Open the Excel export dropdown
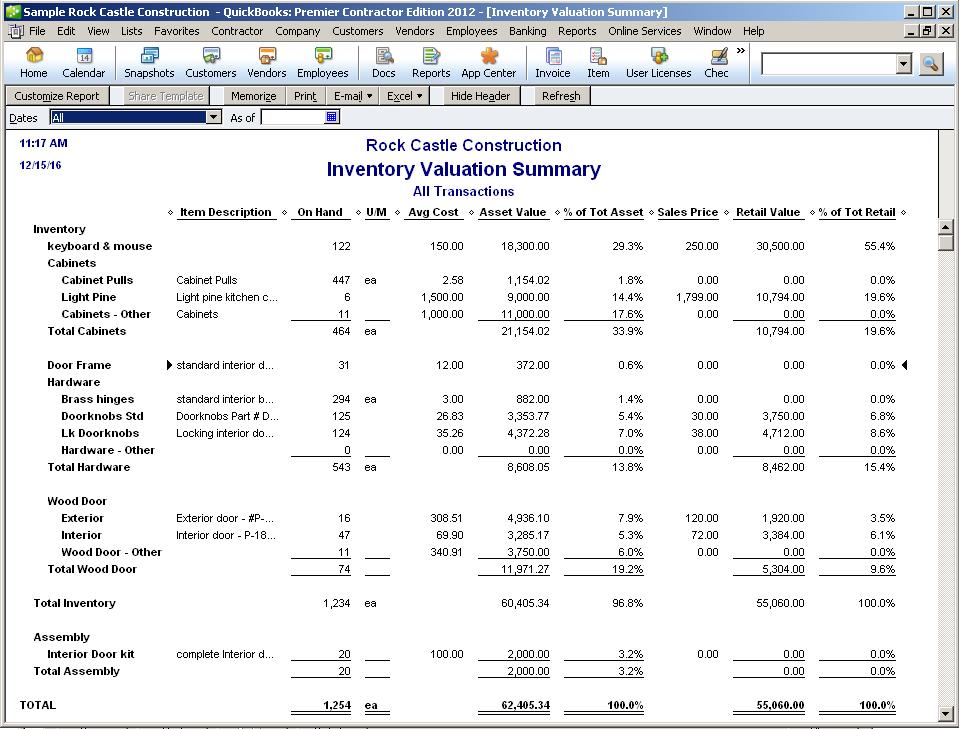Screen dimensions: 959x729 click(404, 96)
